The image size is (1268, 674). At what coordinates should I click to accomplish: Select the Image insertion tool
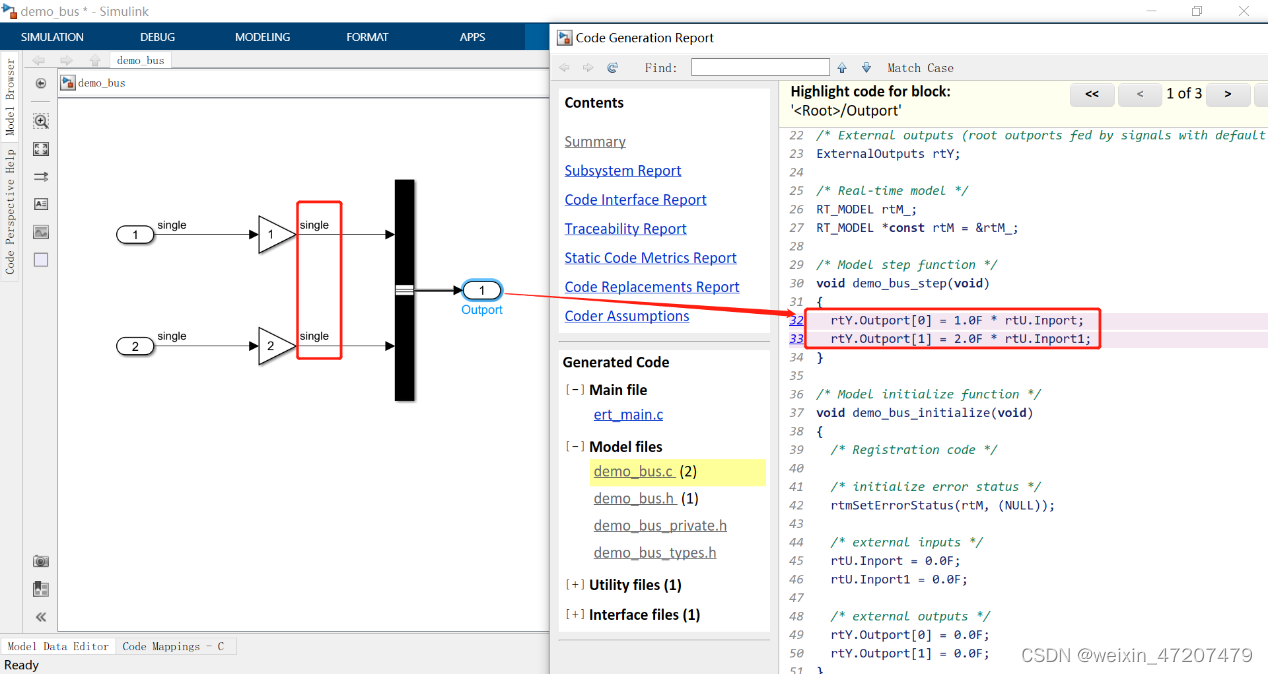coord(41,232)
